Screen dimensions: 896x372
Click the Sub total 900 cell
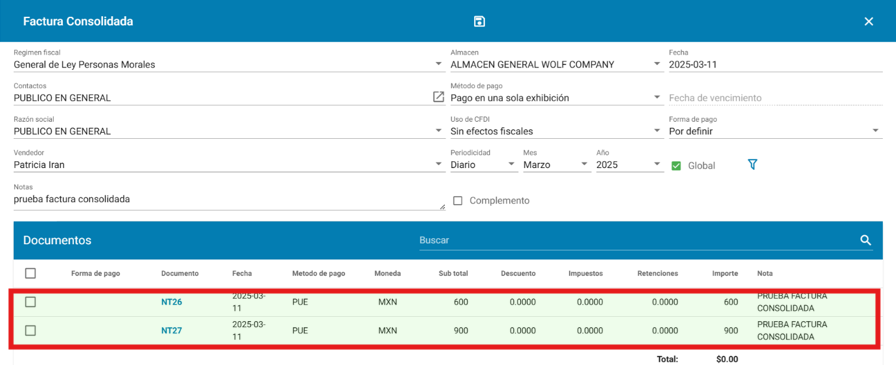pos(461,330)
